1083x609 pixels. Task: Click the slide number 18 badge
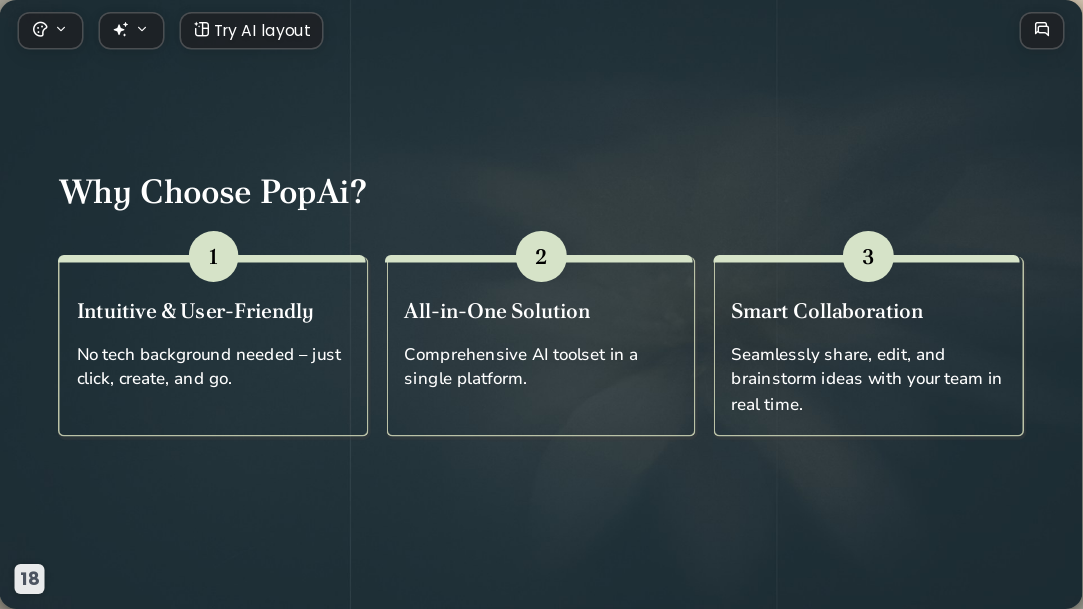coord(30,579)
